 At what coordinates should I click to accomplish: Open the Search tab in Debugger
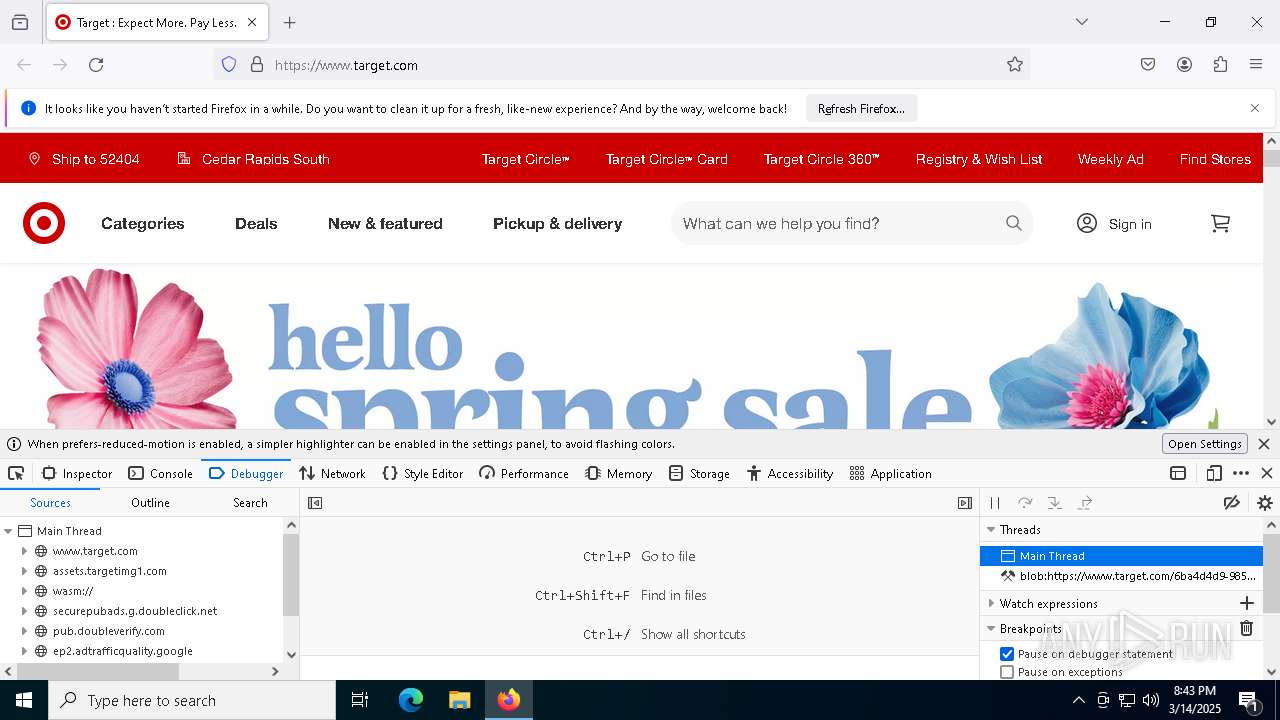250,503
